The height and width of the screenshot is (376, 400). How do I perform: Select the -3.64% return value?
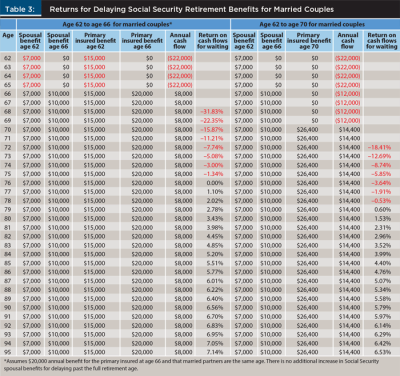pyautogui.click(x=381, y=183)
